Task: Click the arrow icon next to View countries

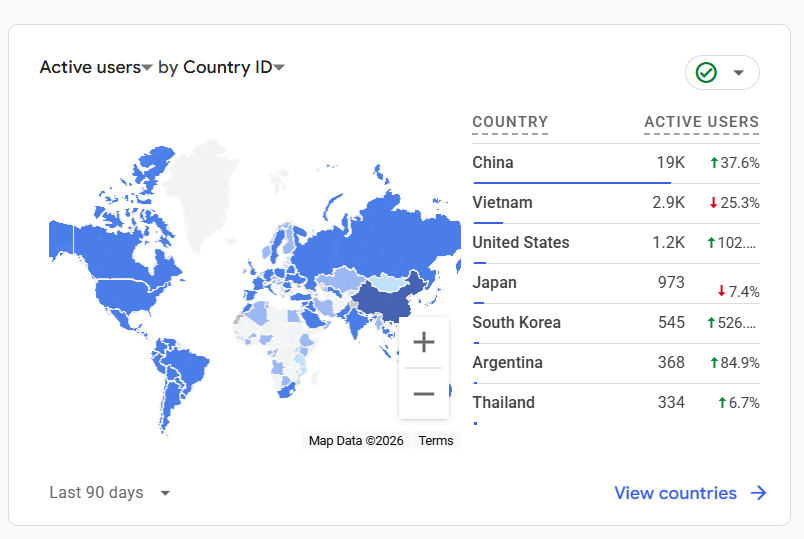Action: 758,493
